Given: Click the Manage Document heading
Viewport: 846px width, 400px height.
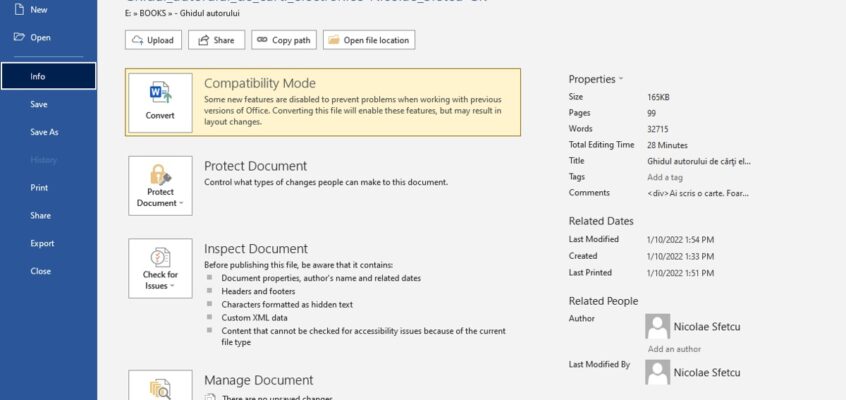Looking at the screenshot, I should coord(258,380).
